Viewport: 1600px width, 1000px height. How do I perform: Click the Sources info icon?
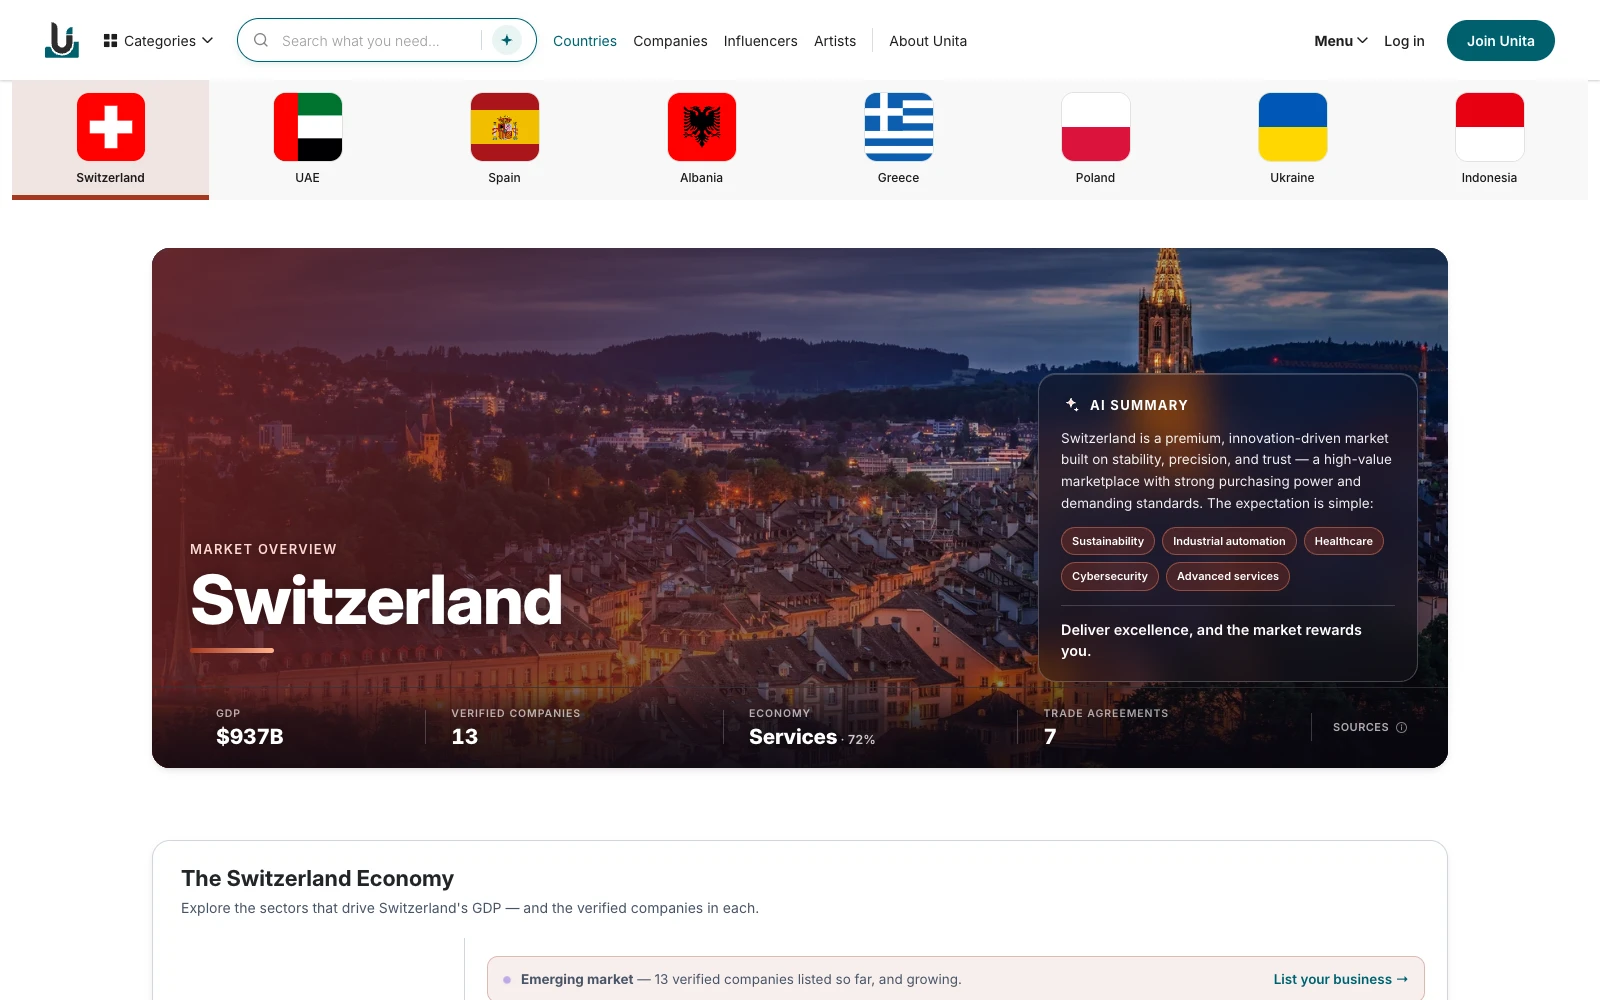point(1401,728)
